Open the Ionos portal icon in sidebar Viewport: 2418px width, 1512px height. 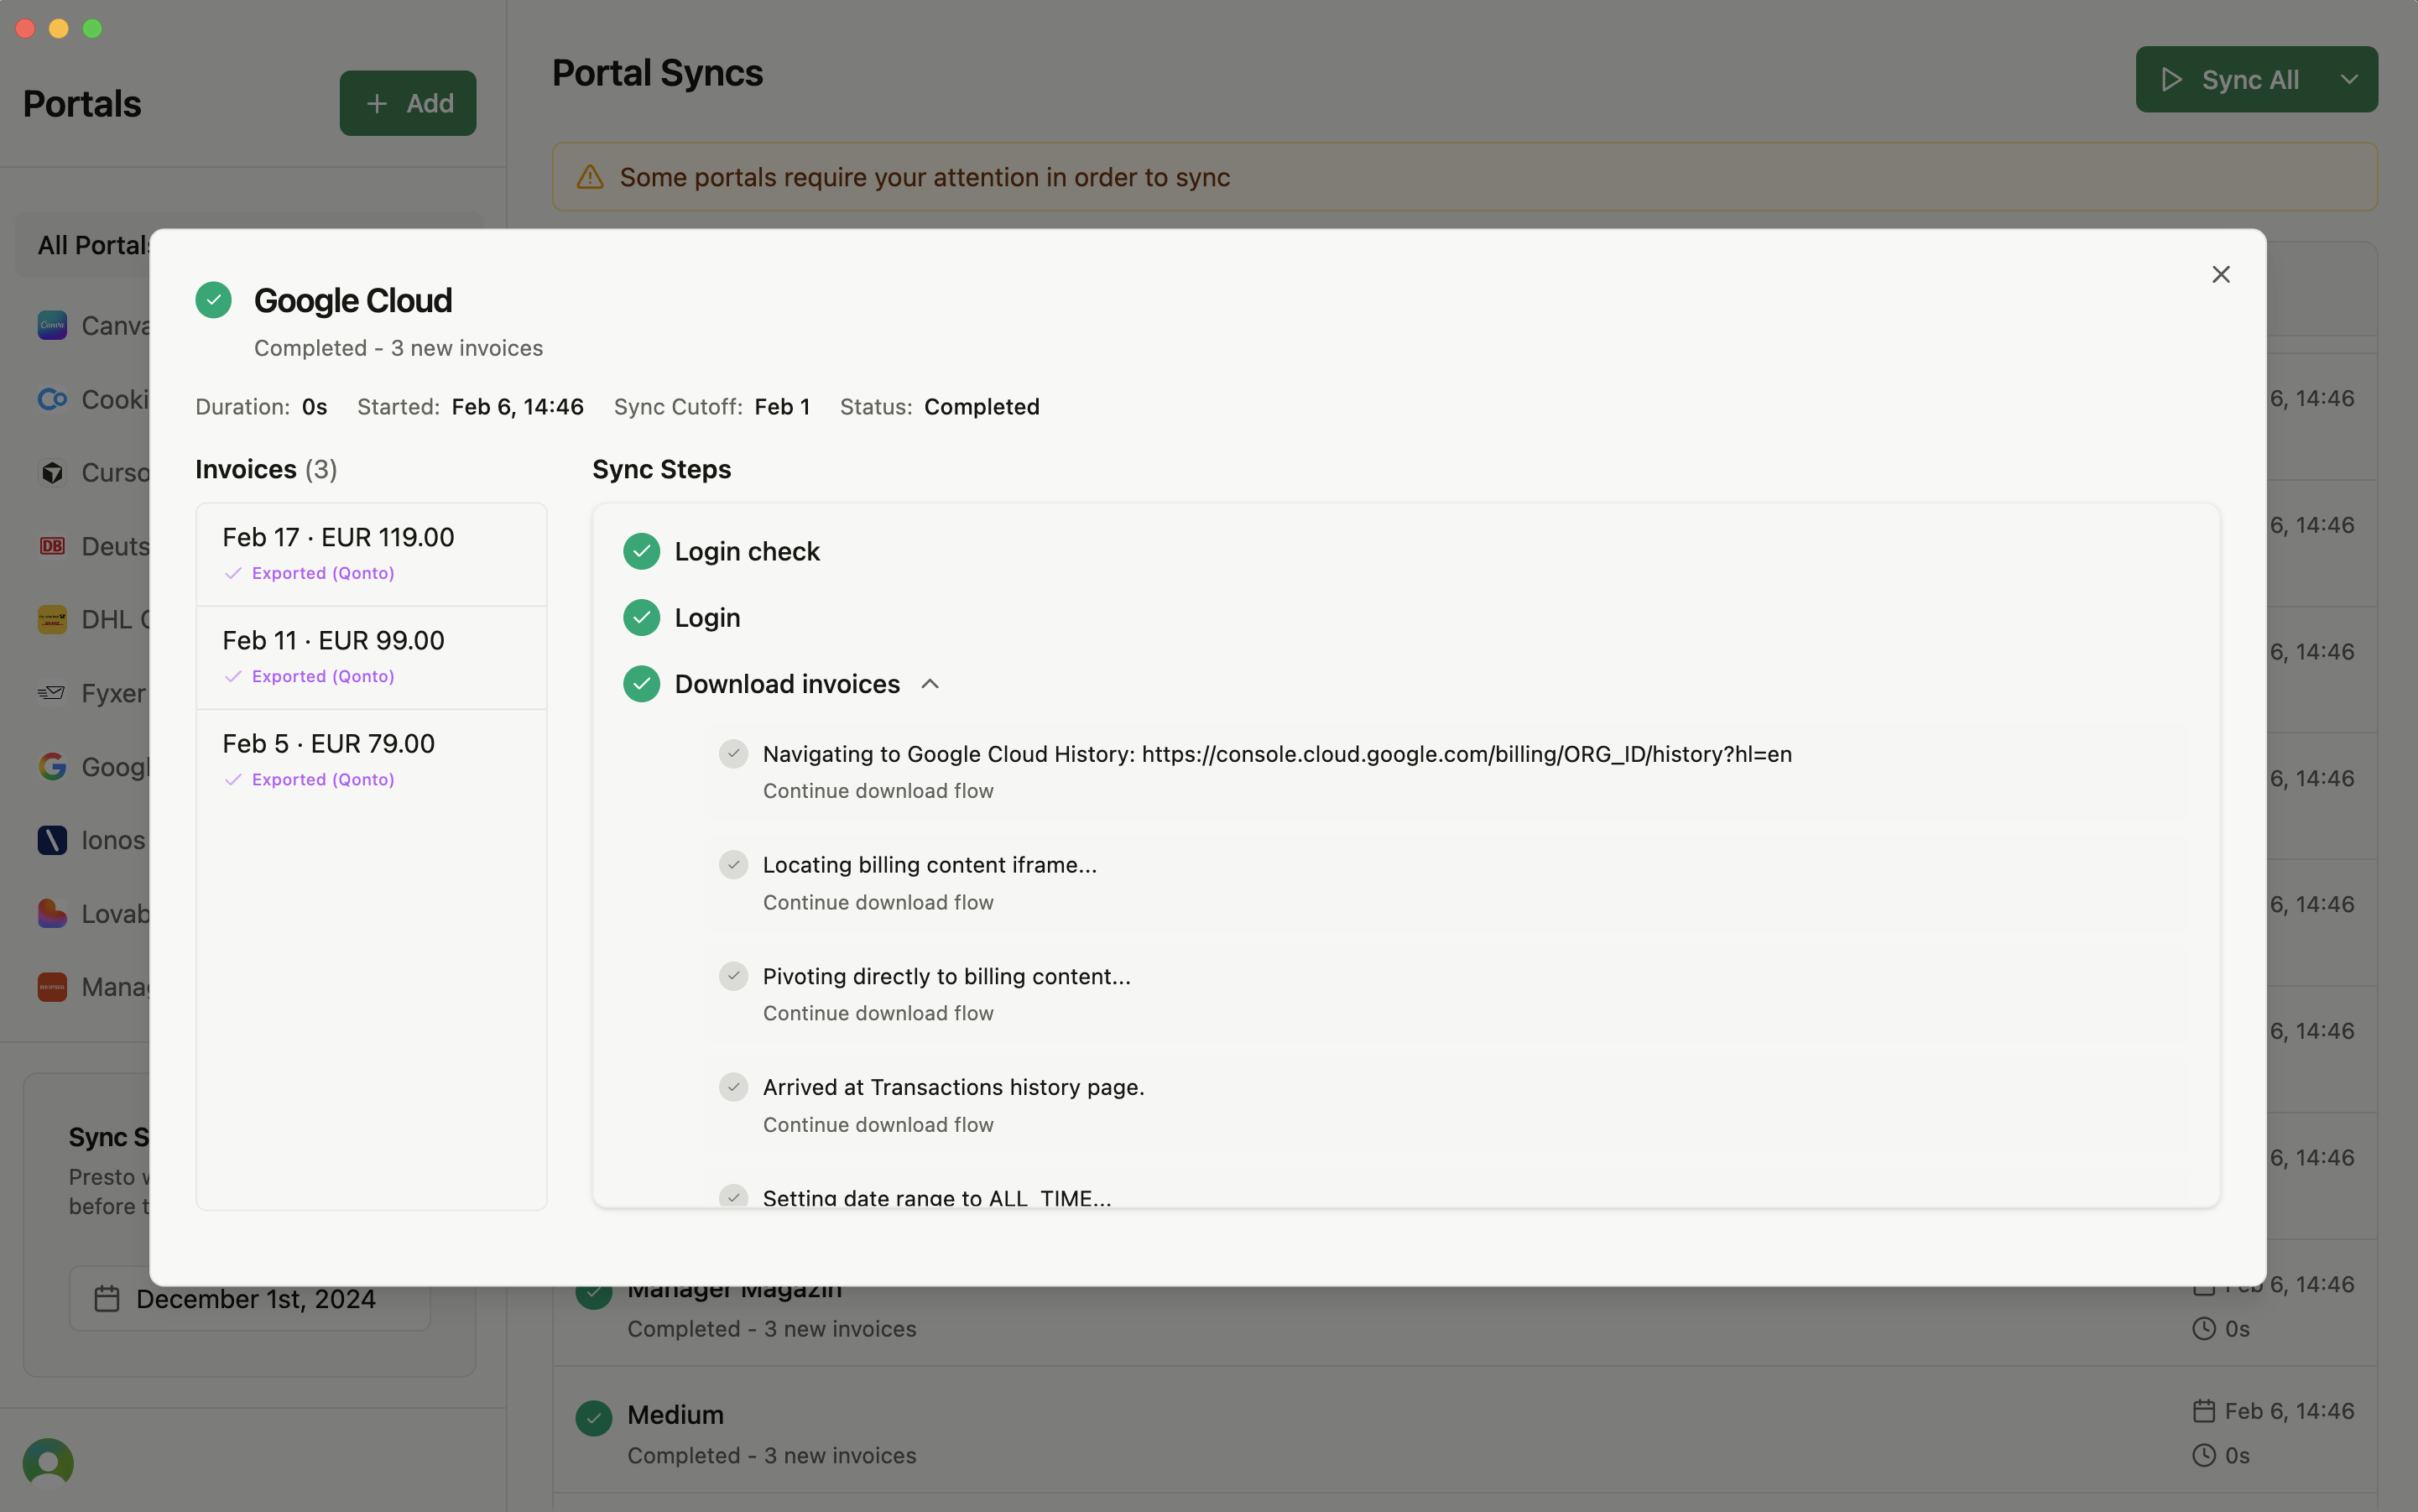pos(52,840)
